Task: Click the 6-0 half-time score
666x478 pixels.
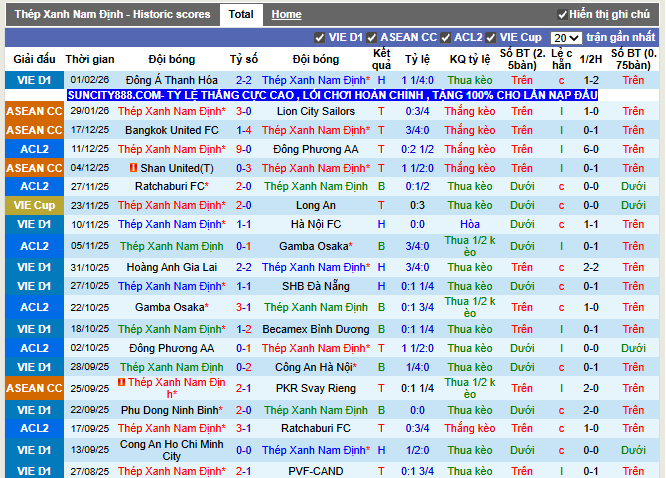Action: (591, 149)
